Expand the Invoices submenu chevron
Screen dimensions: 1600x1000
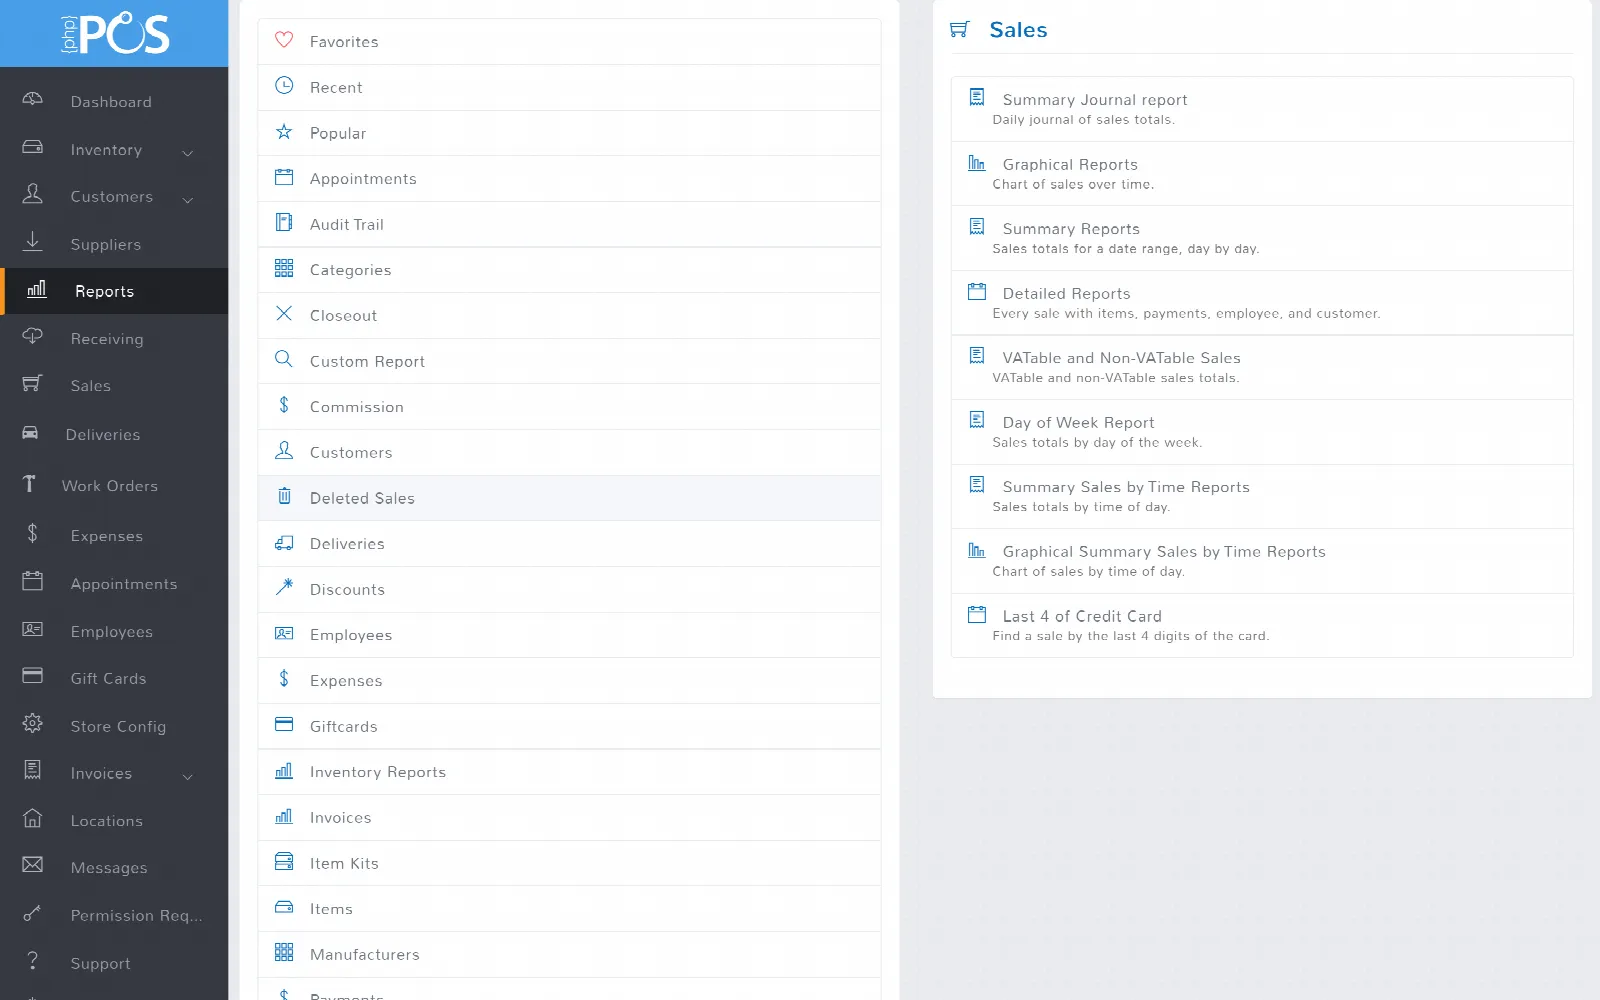pos(187,777)
